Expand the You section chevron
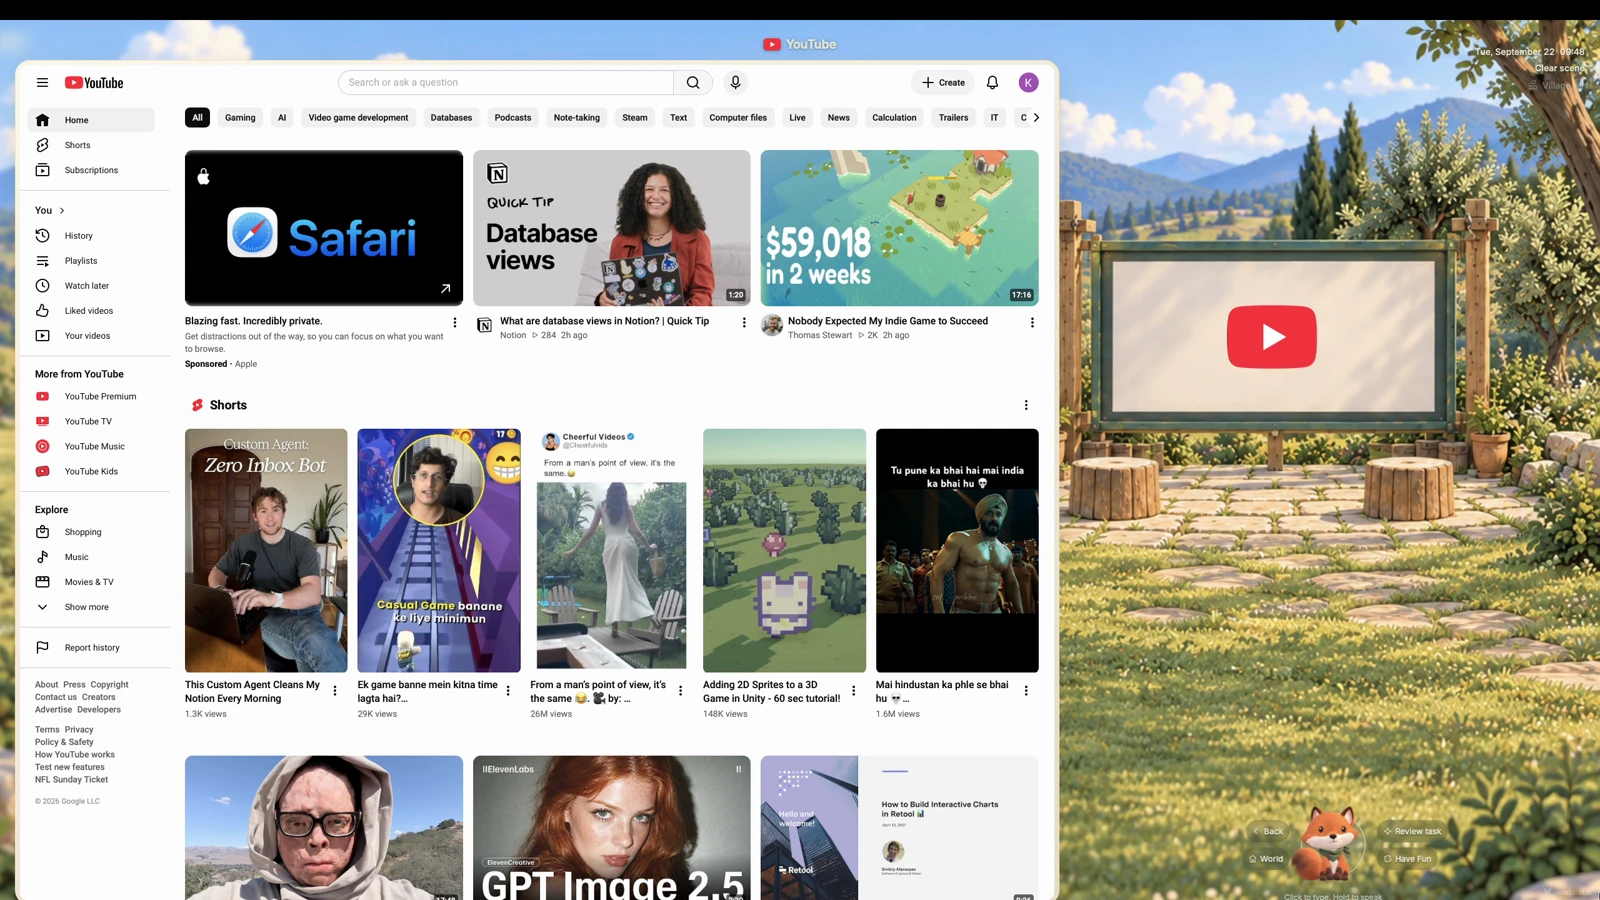Viewport: 1600px width, 900px height. (62, 210)
